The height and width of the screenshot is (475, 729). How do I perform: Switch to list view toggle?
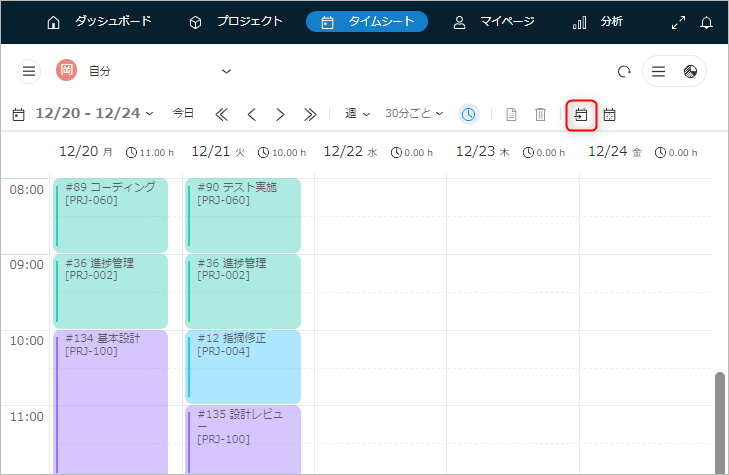(x=658, y=71)
